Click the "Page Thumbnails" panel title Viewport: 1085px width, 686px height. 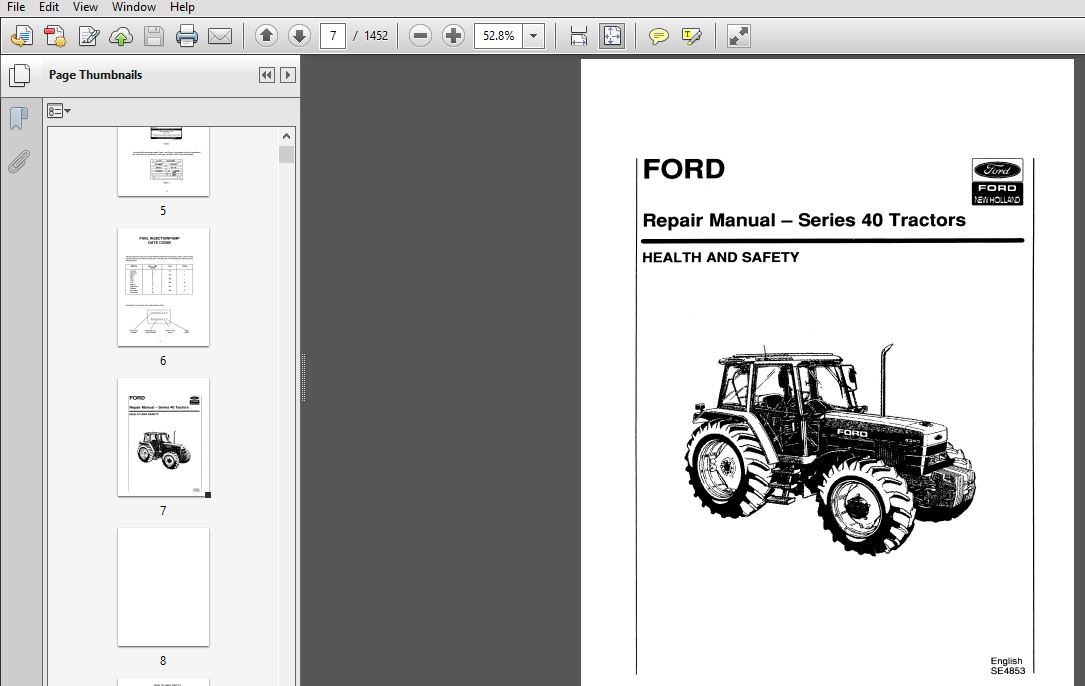(95, 75)
